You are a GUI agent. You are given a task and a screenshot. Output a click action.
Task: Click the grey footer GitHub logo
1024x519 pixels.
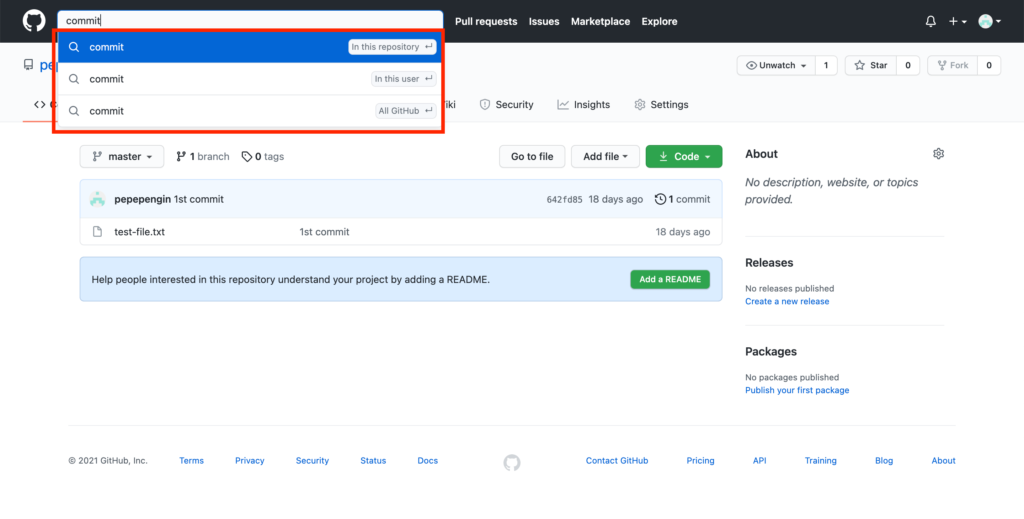[512, 463]
